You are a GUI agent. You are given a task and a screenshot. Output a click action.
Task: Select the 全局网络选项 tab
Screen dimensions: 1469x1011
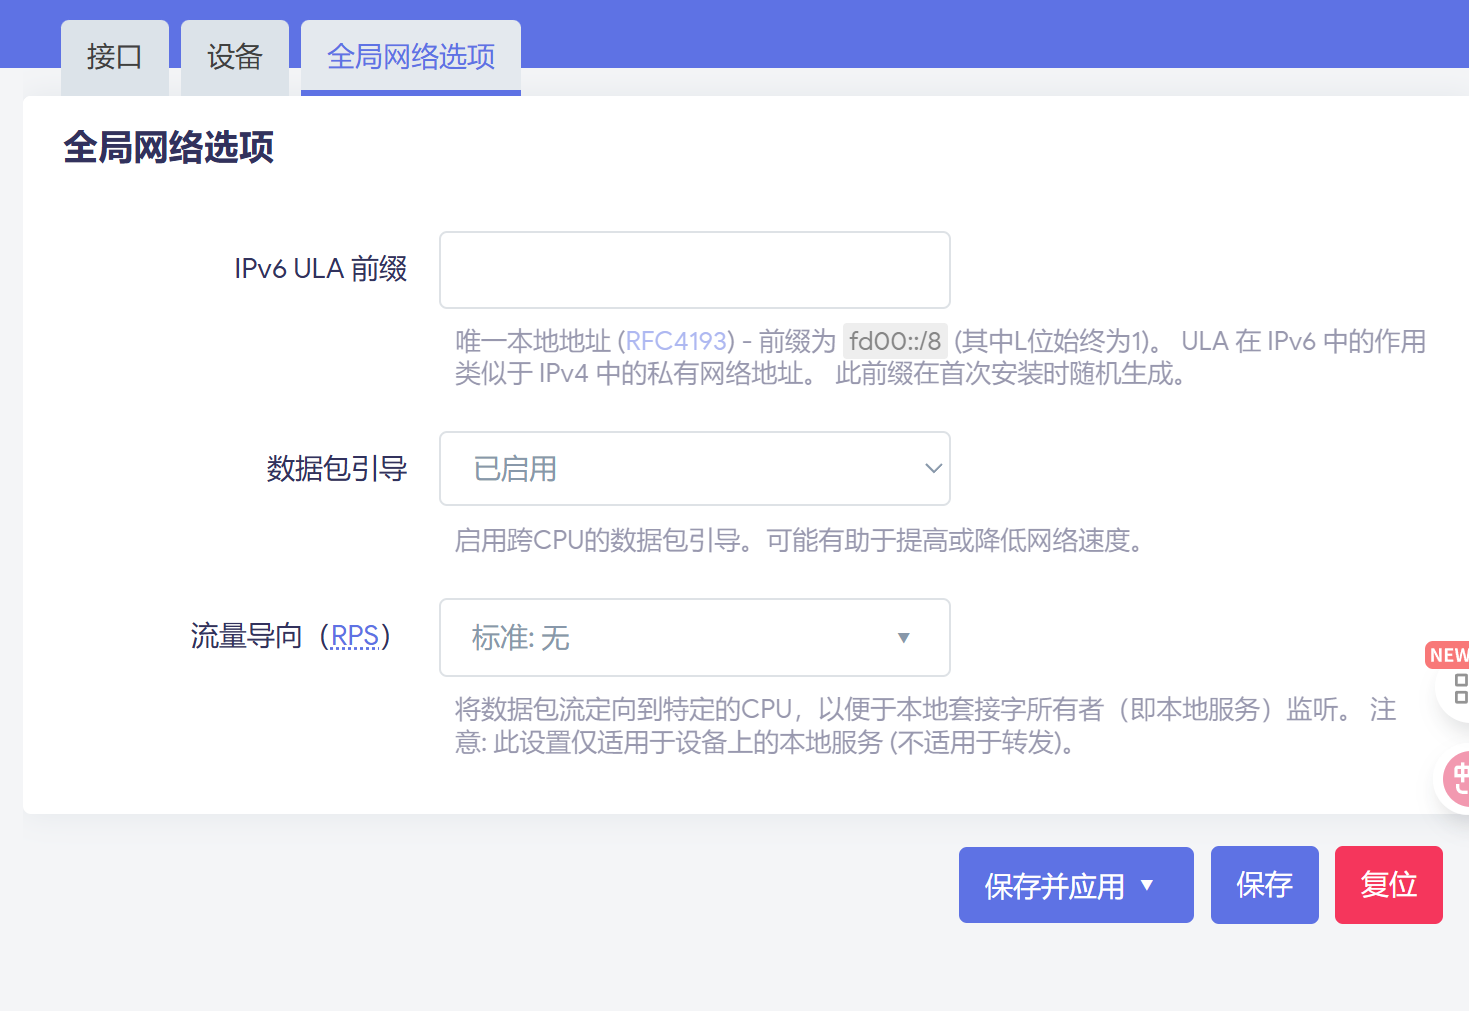(410, 57)
